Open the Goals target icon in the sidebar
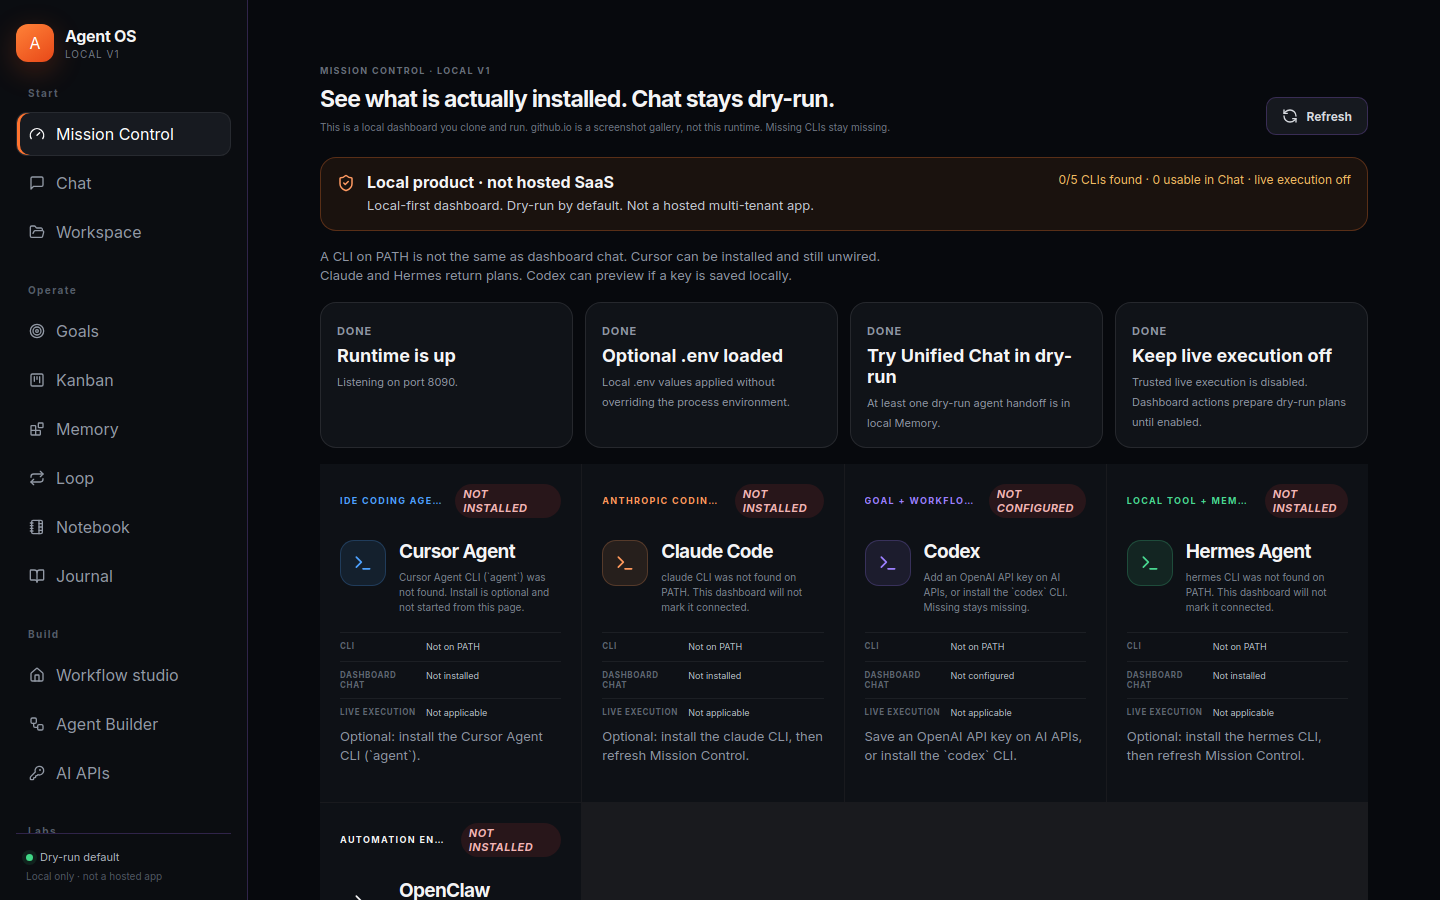 37,331
